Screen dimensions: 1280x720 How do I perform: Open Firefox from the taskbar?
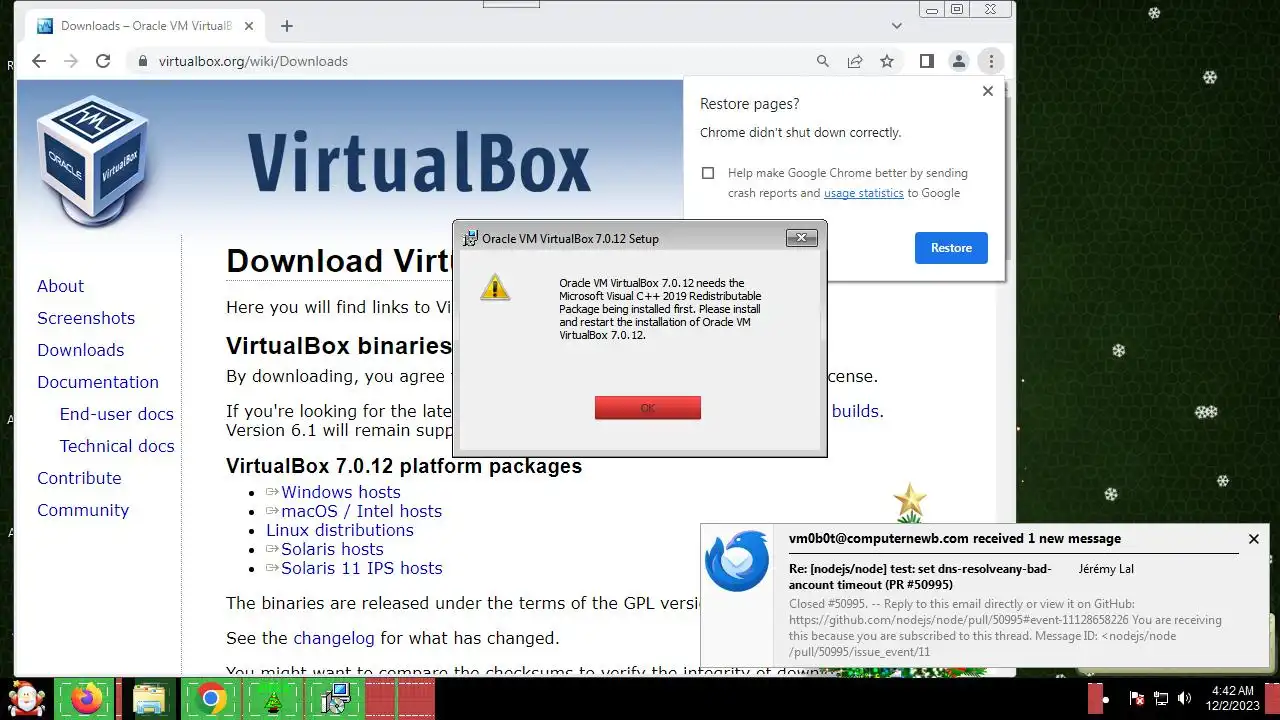pyautogui.click(x=86, y=699)
